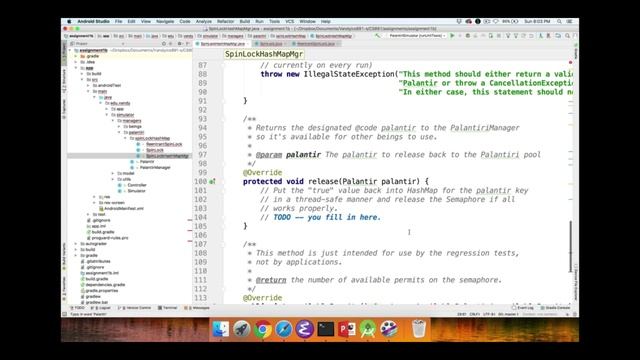Open the run configuration dropdown
The height and width of the screenshot is (360, 640).
point(417,36)
